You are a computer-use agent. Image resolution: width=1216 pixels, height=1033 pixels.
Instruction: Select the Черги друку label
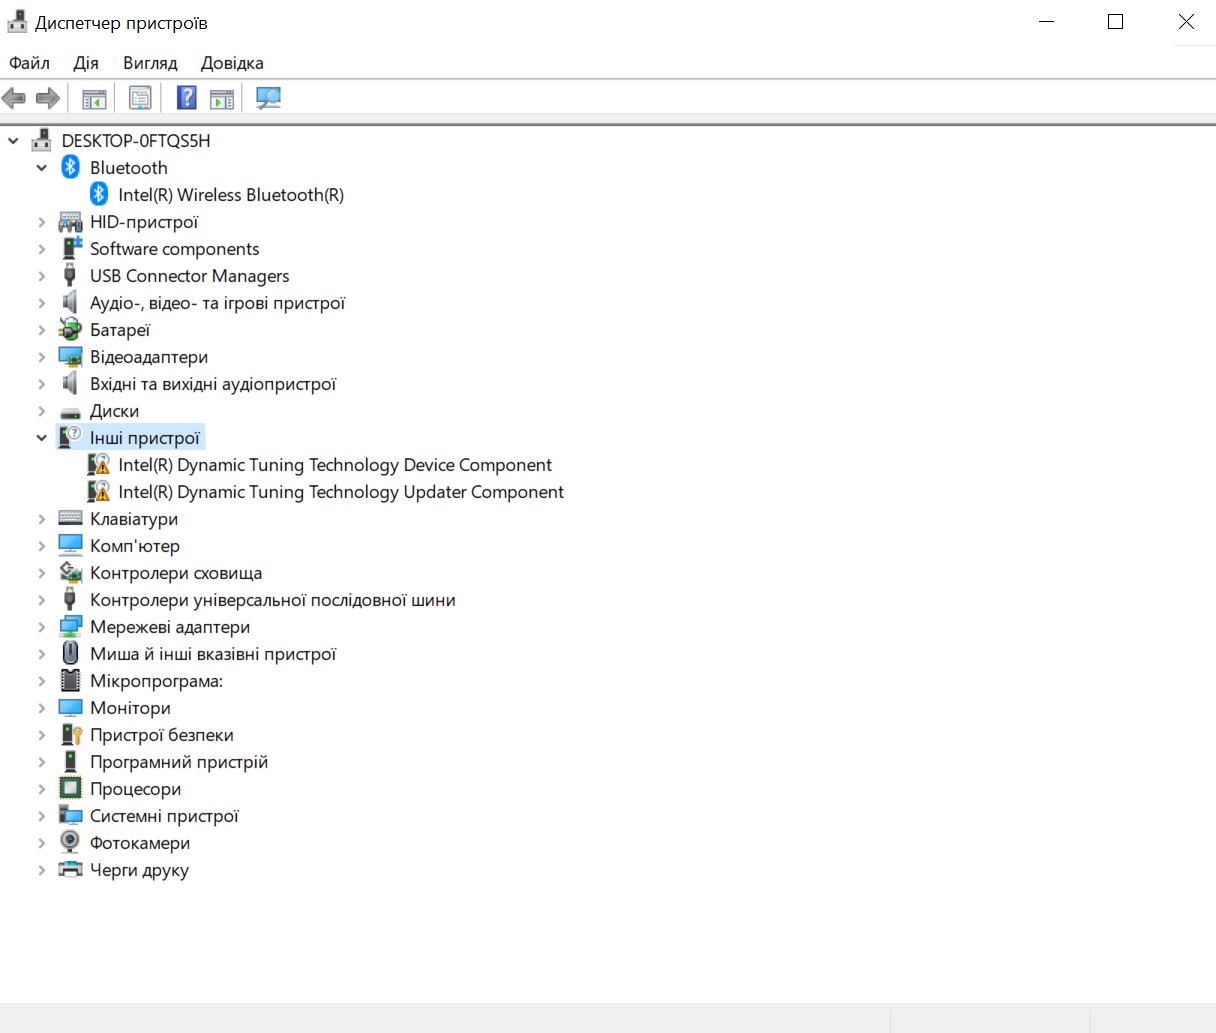pos(140,869)
